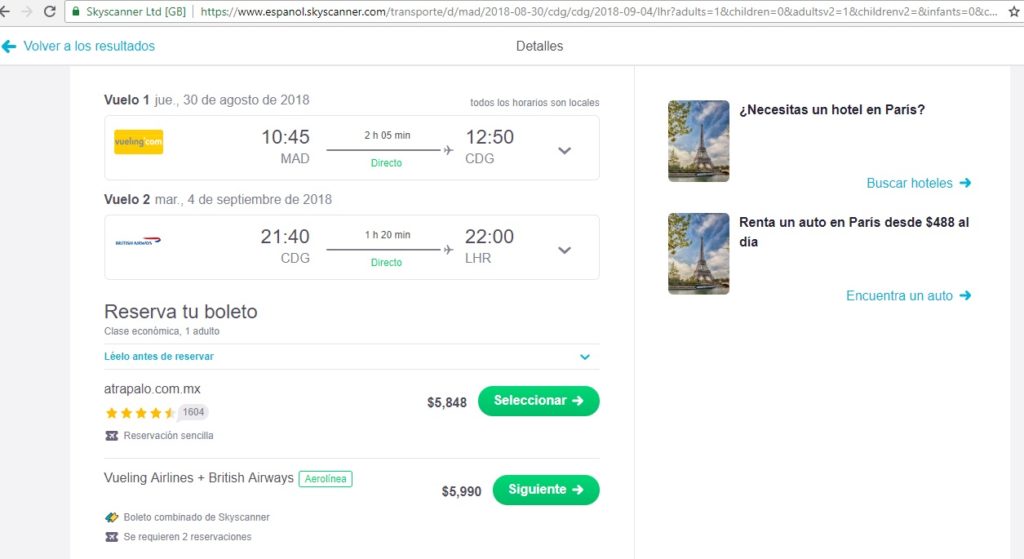Click the Detalles page title
The image size is (1024, 559).
tap(539, 46)
